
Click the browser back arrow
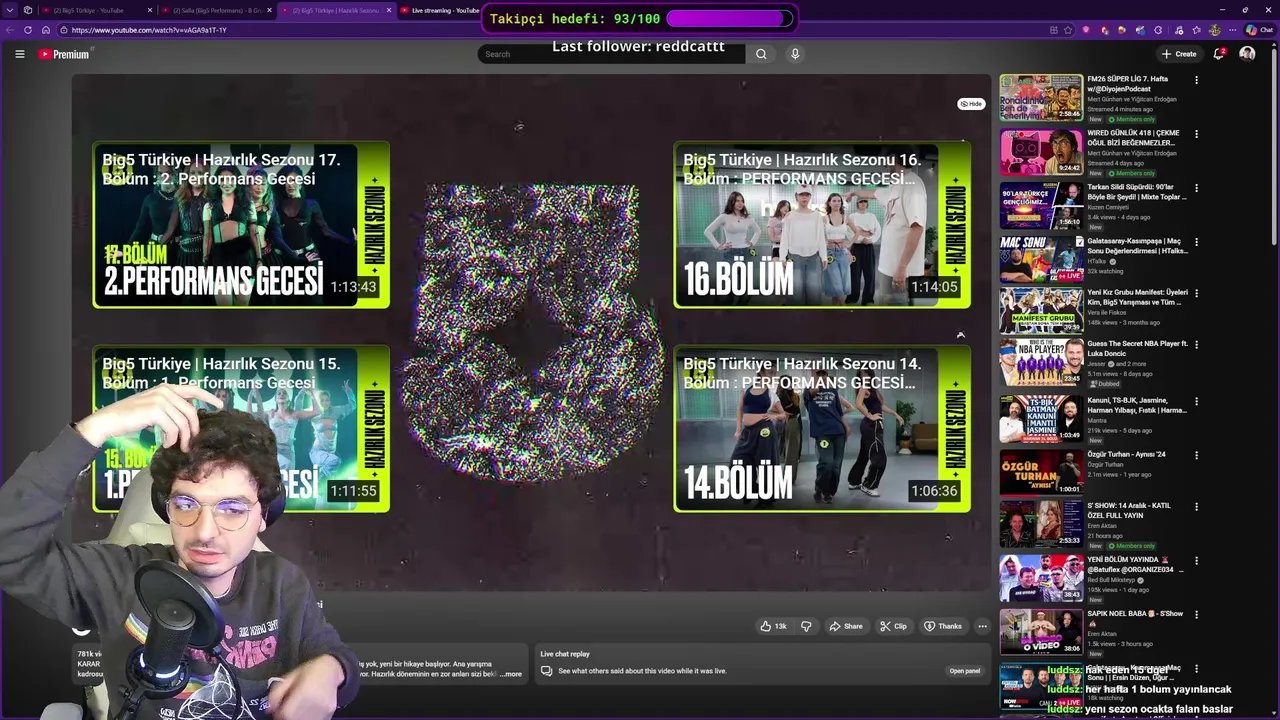coord(11,30)
